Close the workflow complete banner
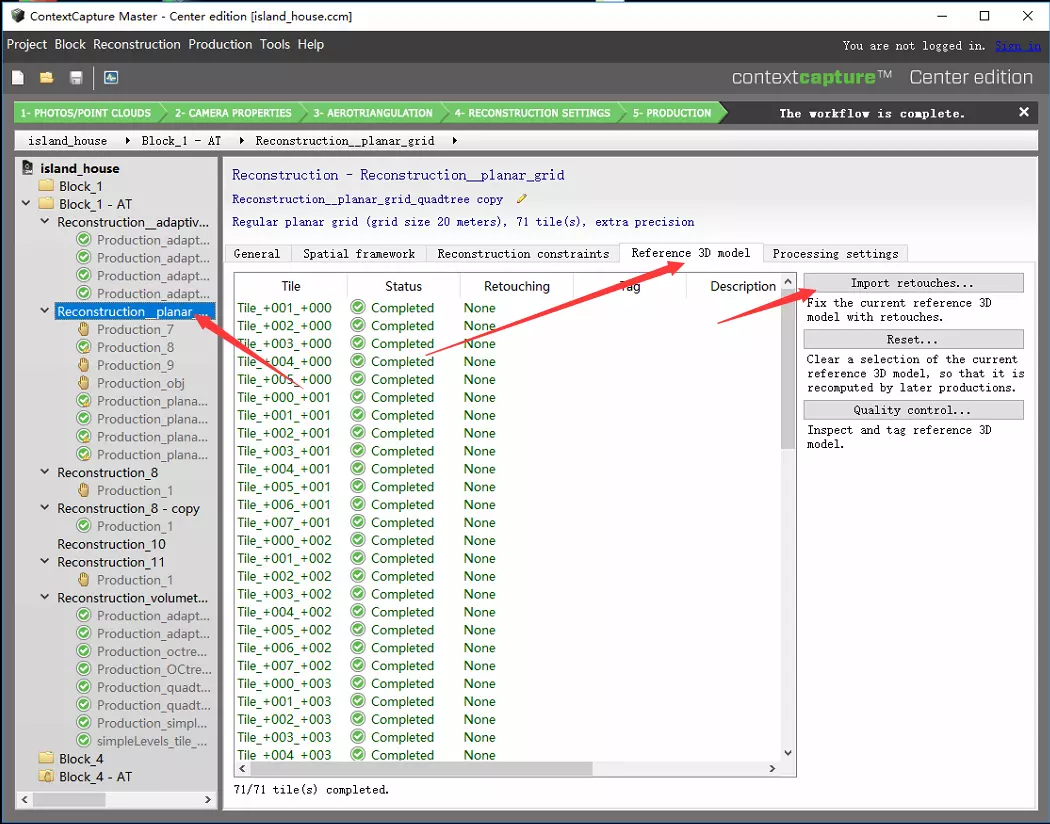Viewport: 1050px width, 824px height. pos(1024,112)
